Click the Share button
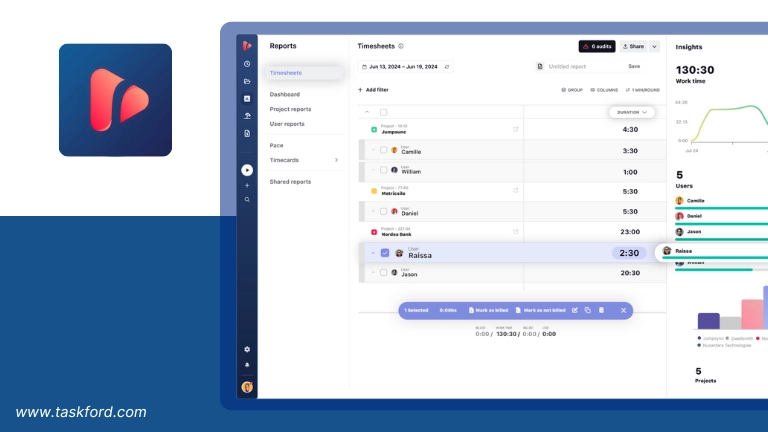This screenshot has height=432, width=768. point(634,47)
